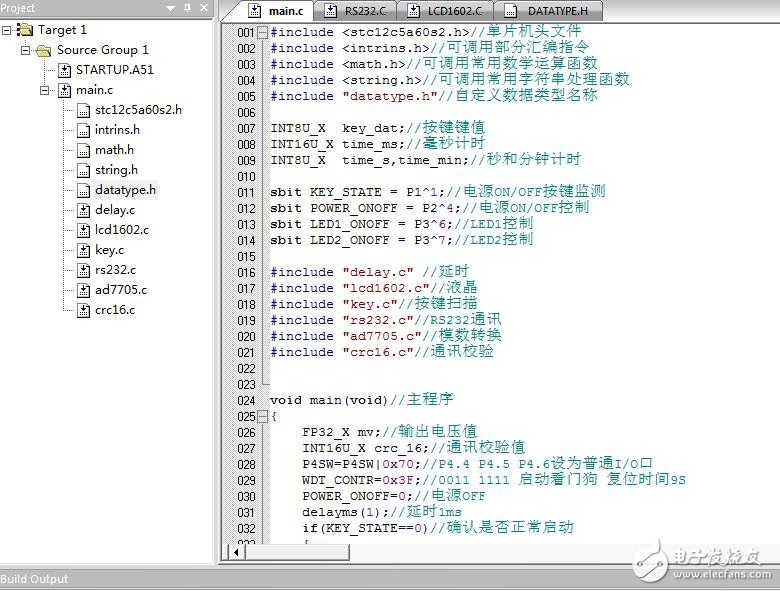This screenshot has width=780, height=591.
Task: Collapse the main function fold at line 025
Action: (263, 417)
